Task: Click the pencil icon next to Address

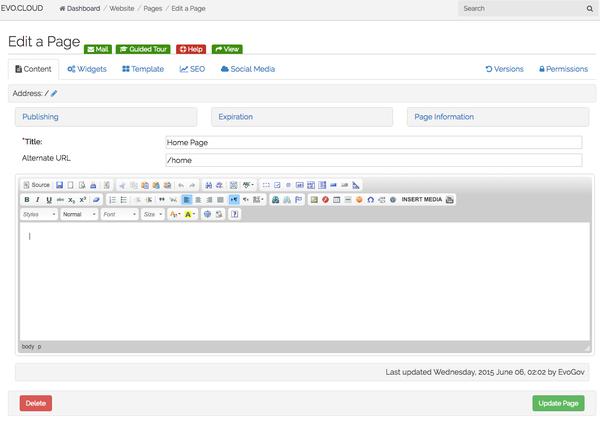Action: [x=54, y=93]
